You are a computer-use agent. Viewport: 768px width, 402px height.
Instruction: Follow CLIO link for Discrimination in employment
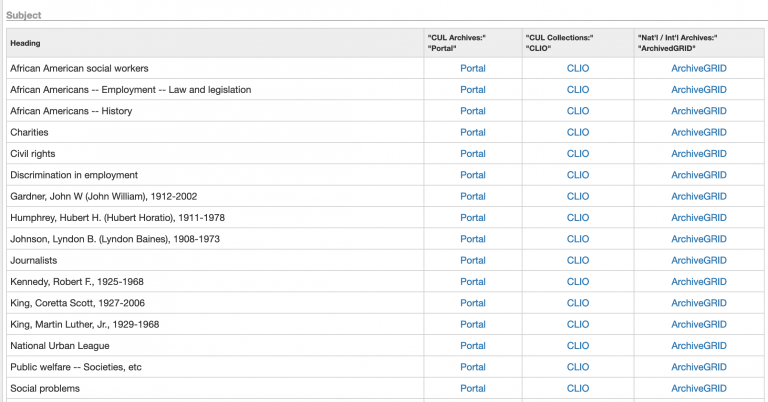[x=578, y=175]
